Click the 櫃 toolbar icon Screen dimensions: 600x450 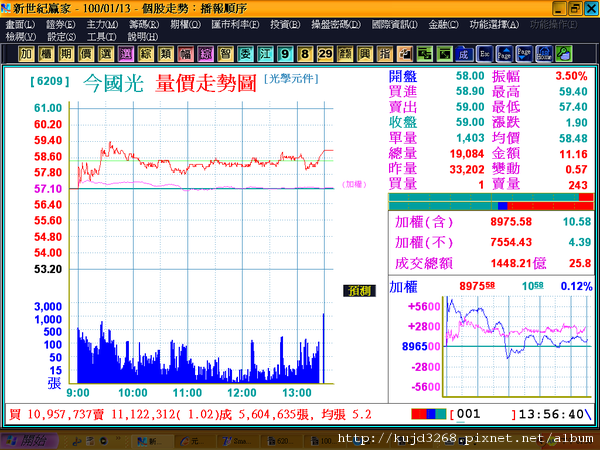(46, 54)
